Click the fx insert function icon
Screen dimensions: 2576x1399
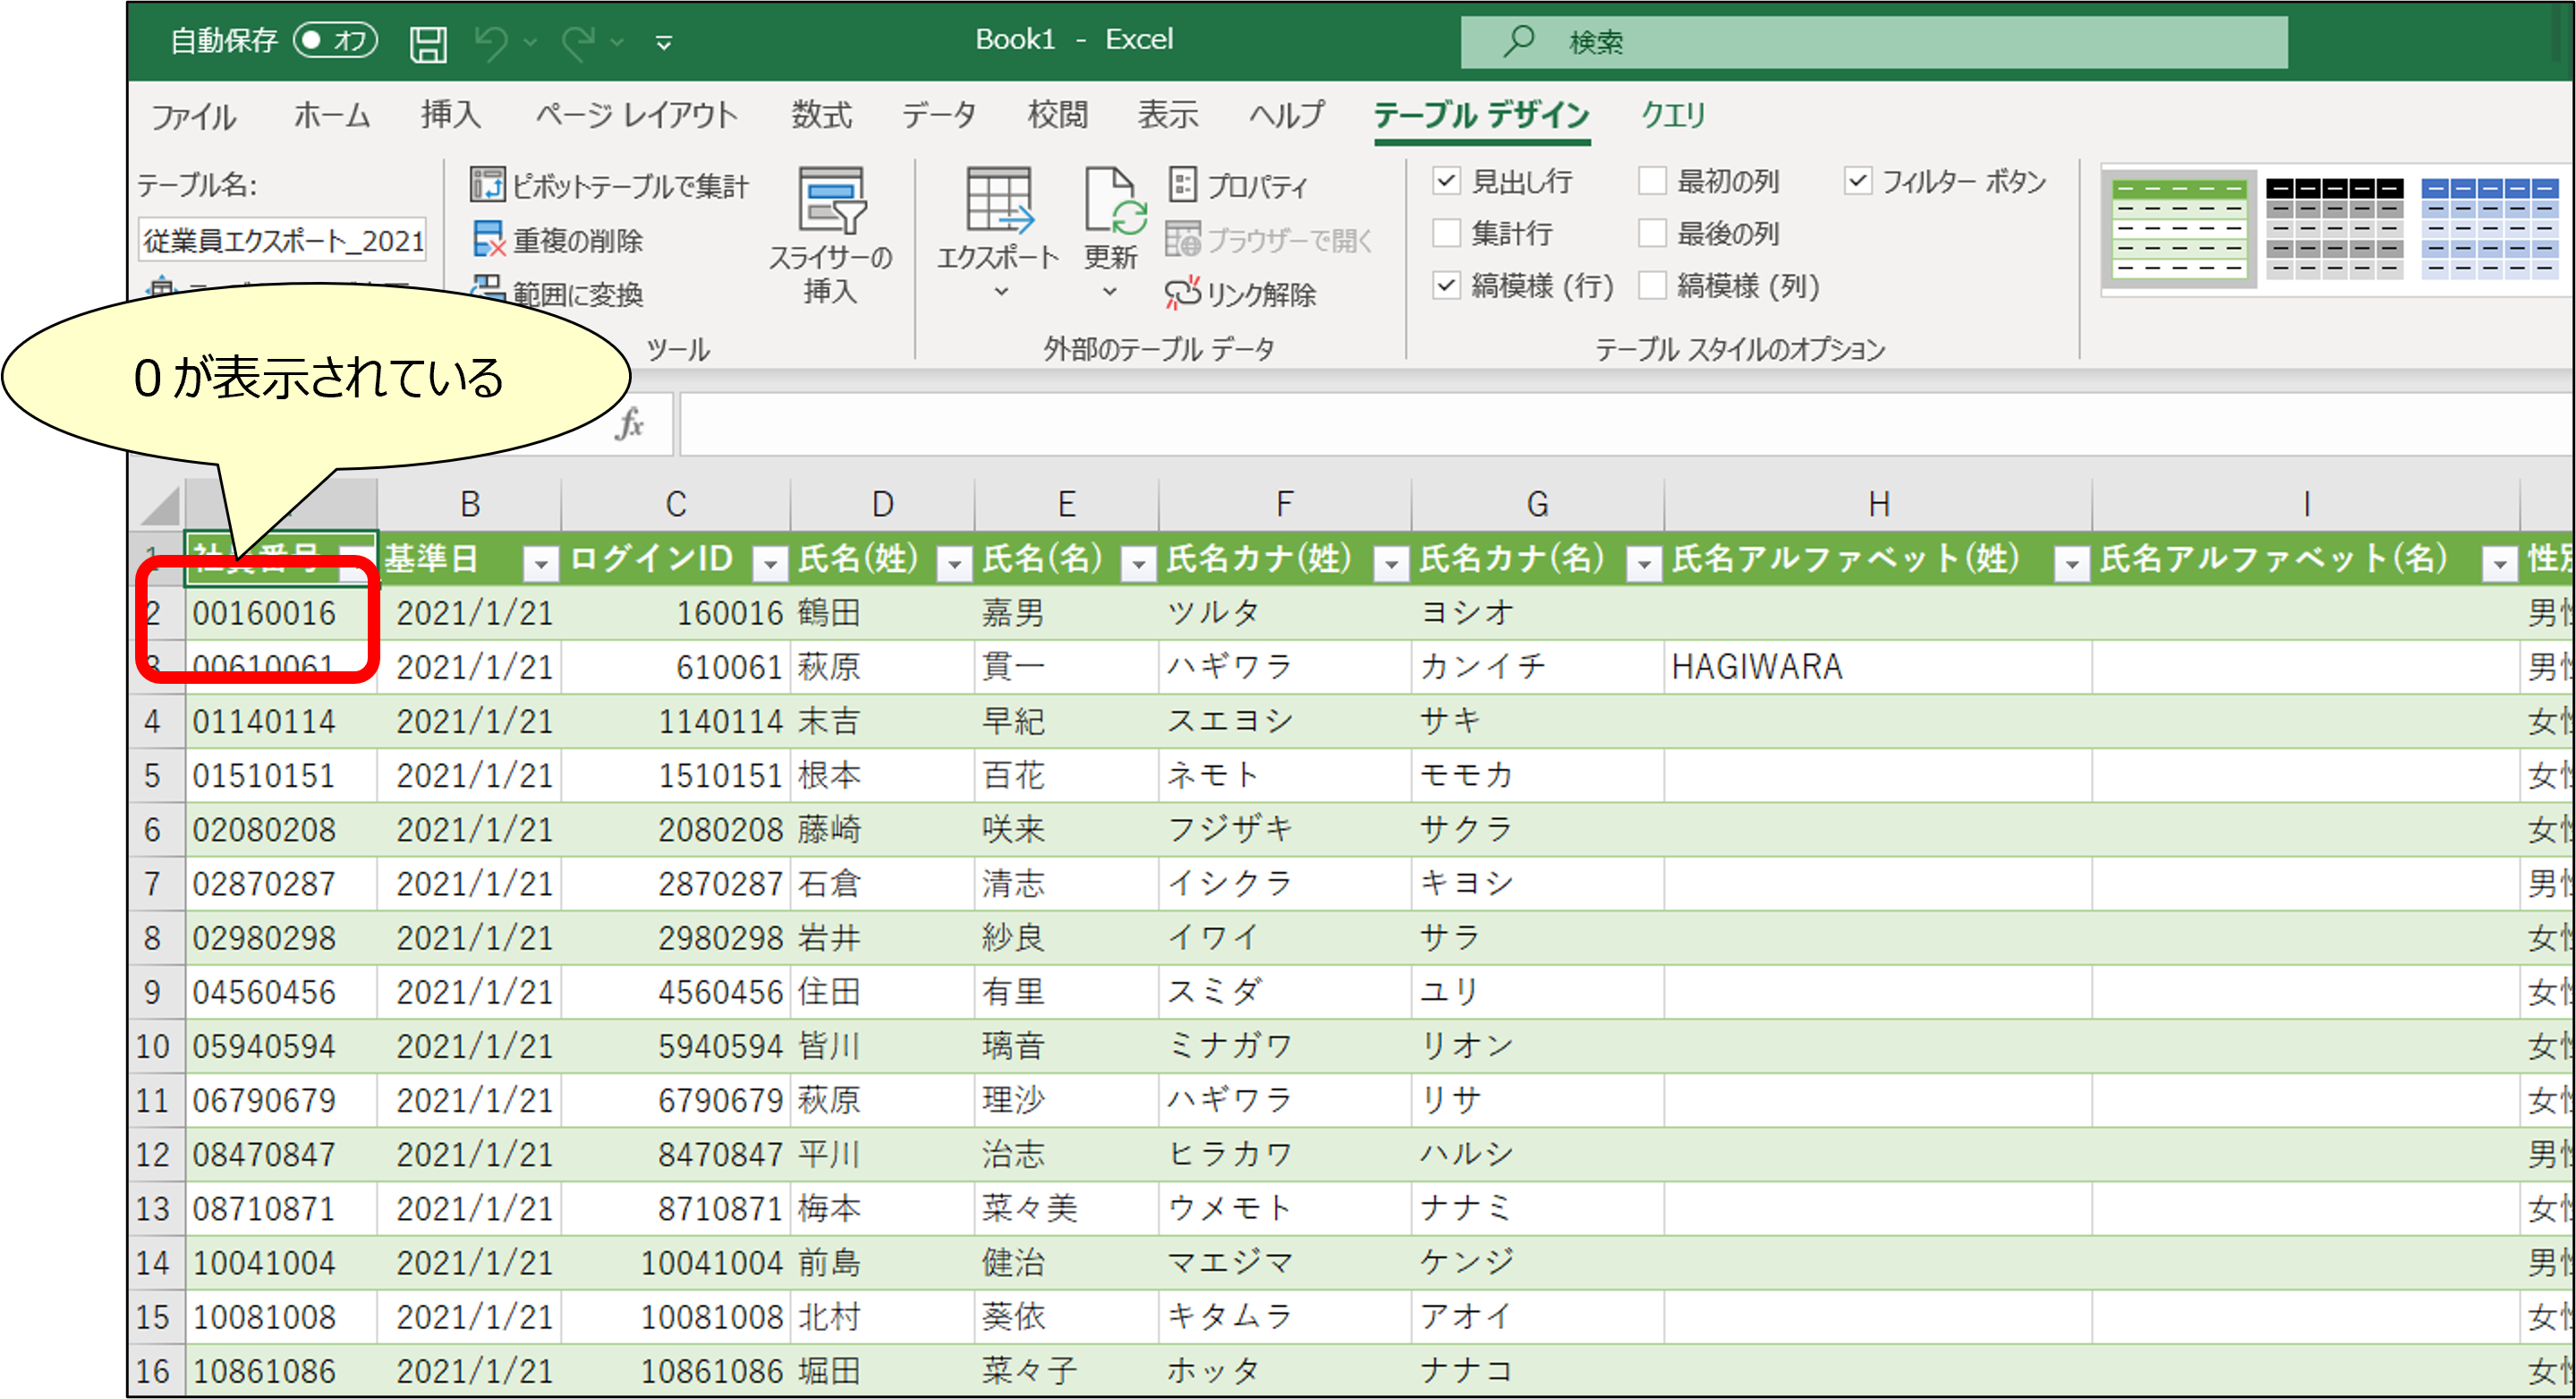click(x=630, y=423)
